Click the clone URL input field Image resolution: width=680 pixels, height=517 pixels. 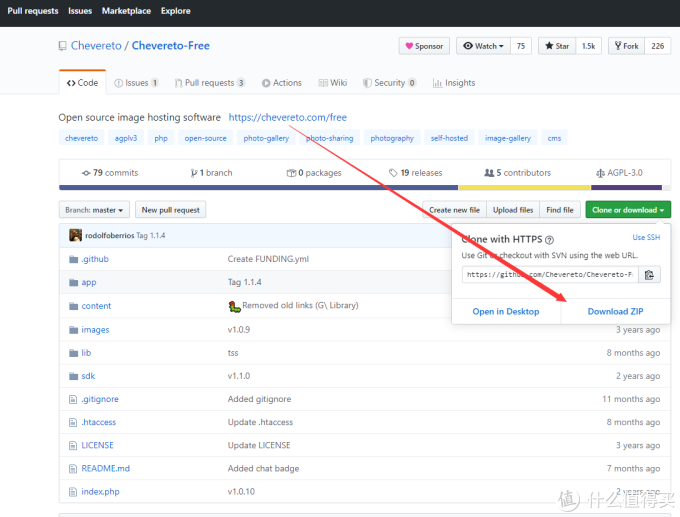click(549, 275)
